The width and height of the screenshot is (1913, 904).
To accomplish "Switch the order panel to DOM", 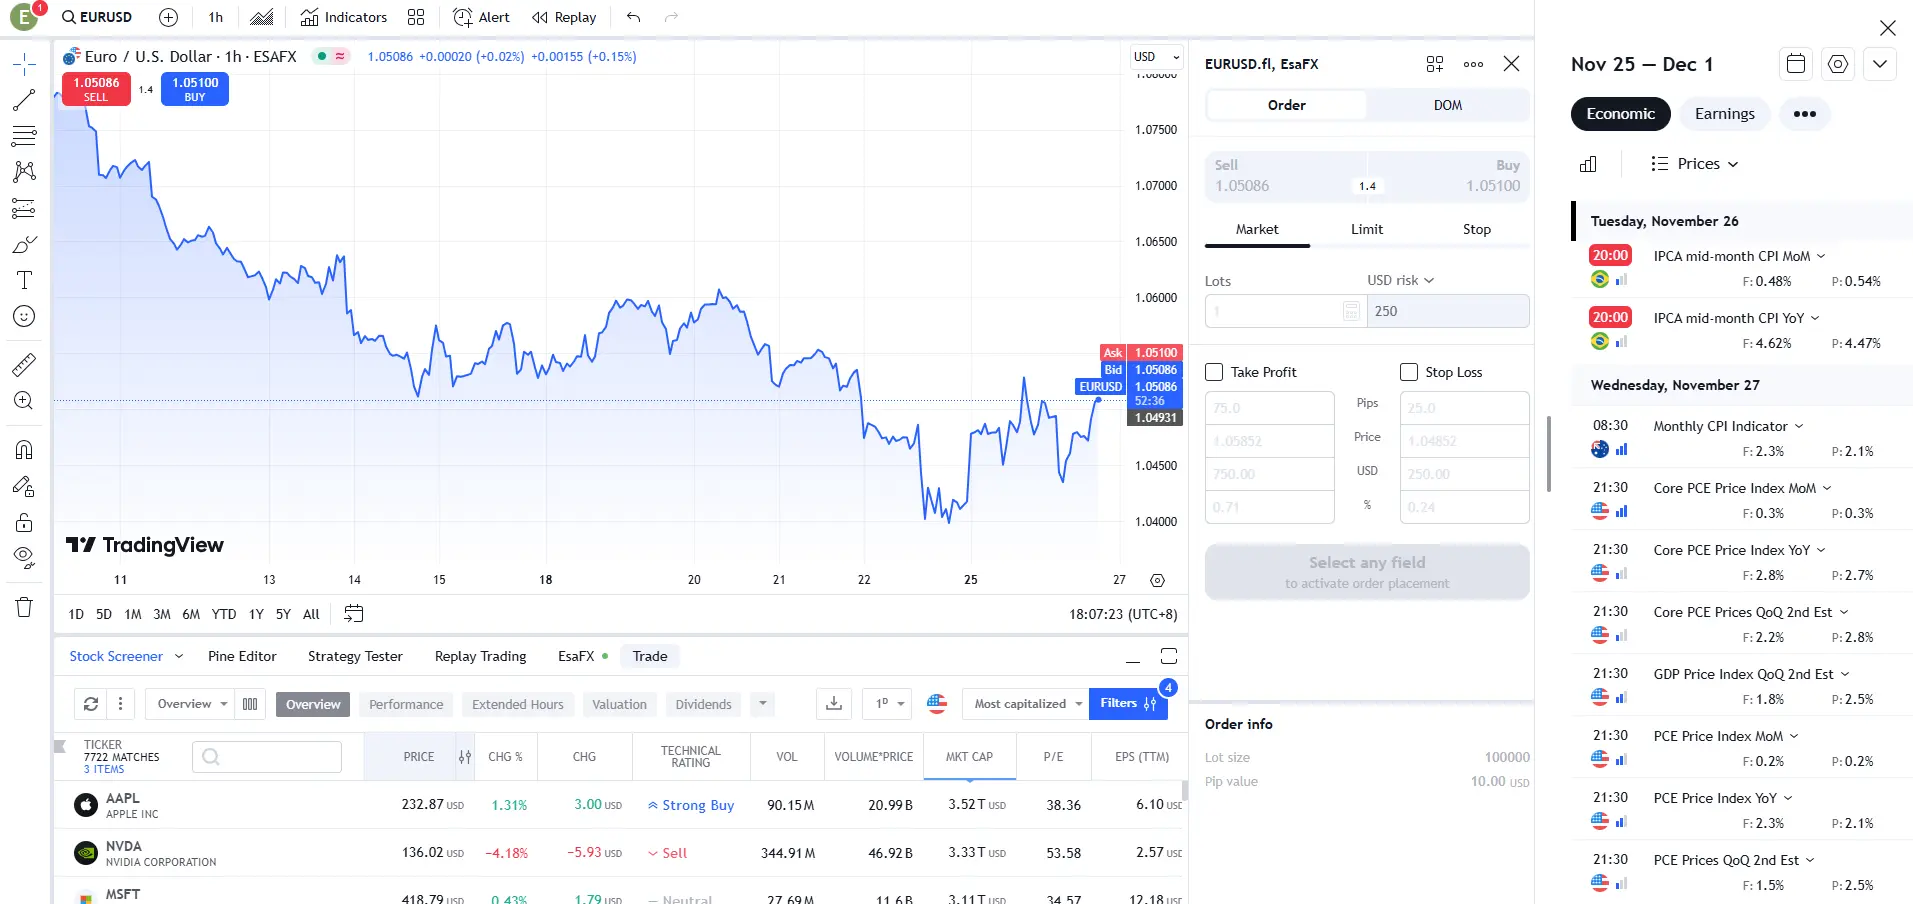I will [x=1447, y=105].
